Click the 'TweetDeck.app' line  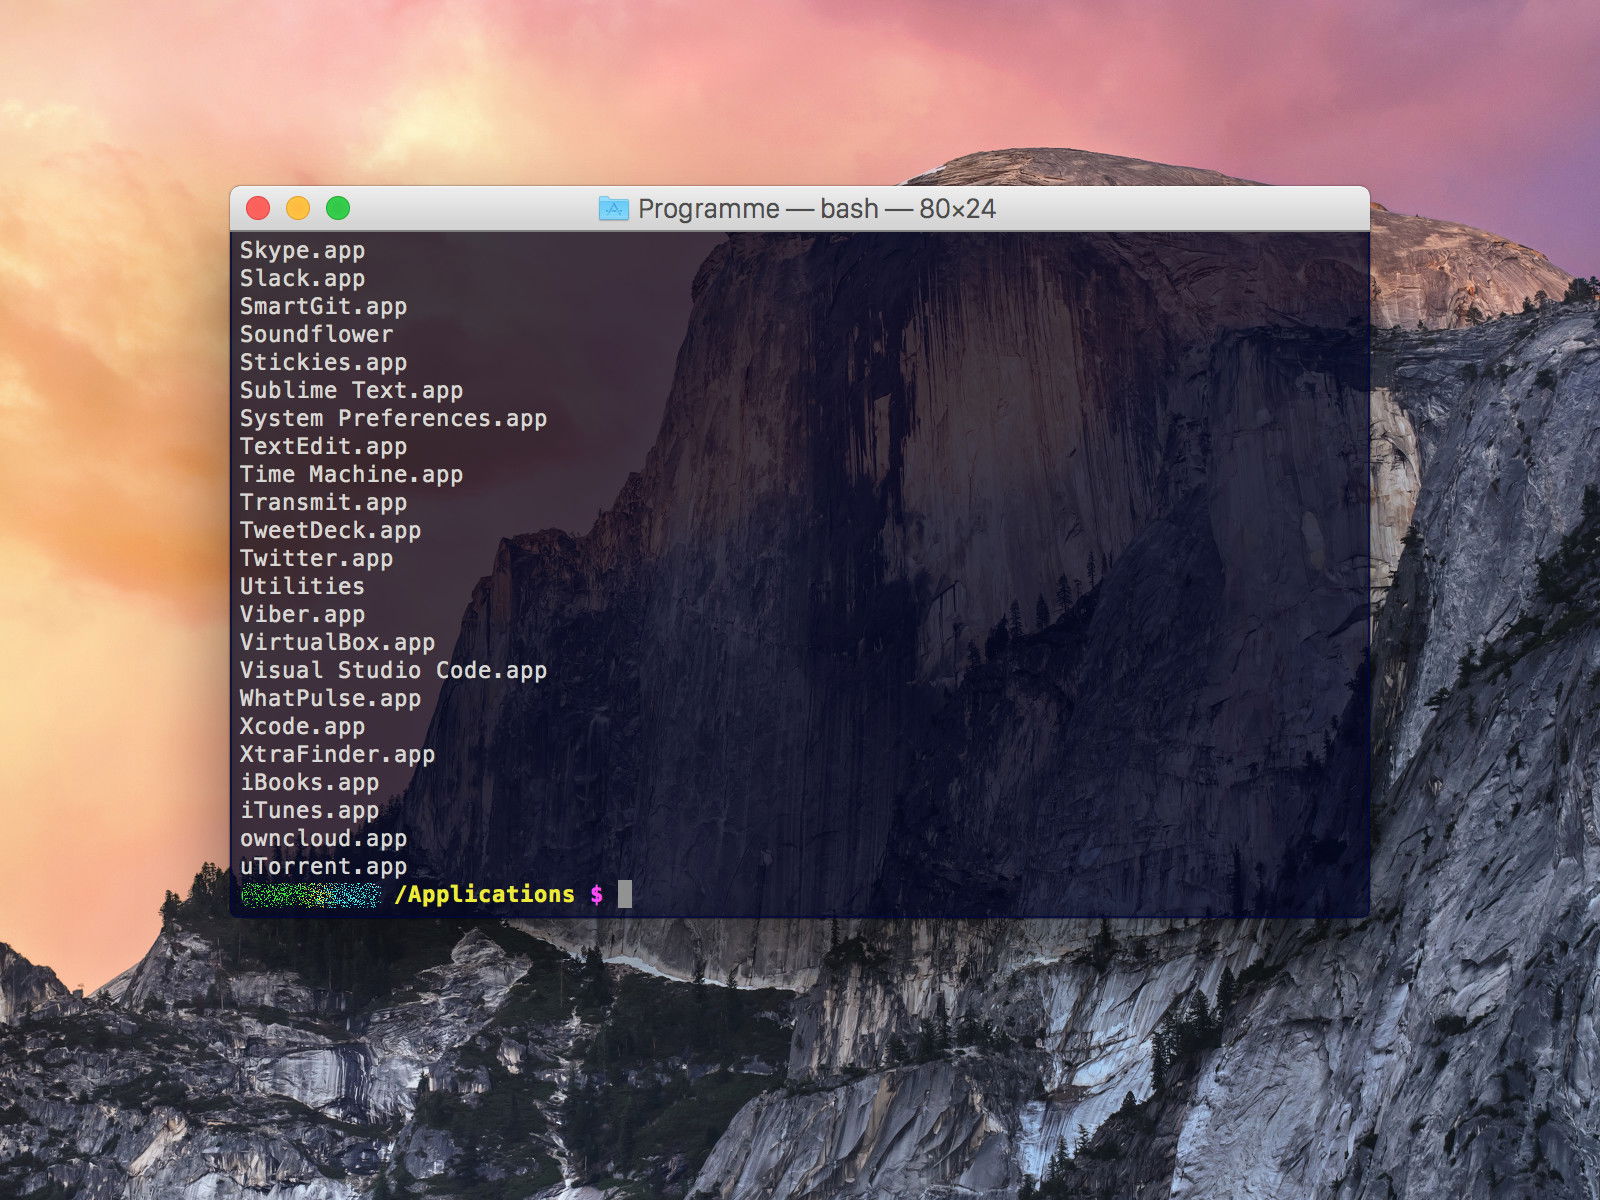tap(330, 531)
